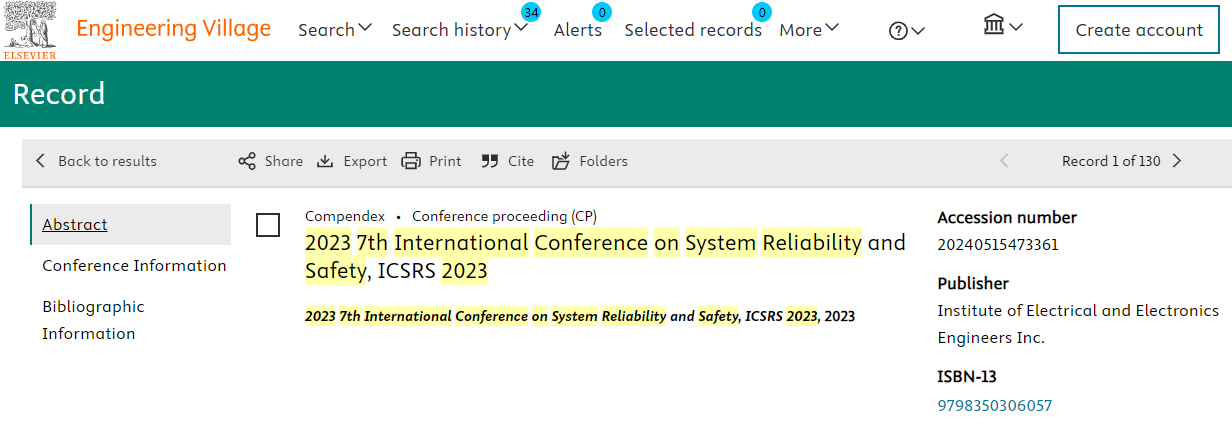
Task: Go to next record arrow
Action: coord(1177,161)
